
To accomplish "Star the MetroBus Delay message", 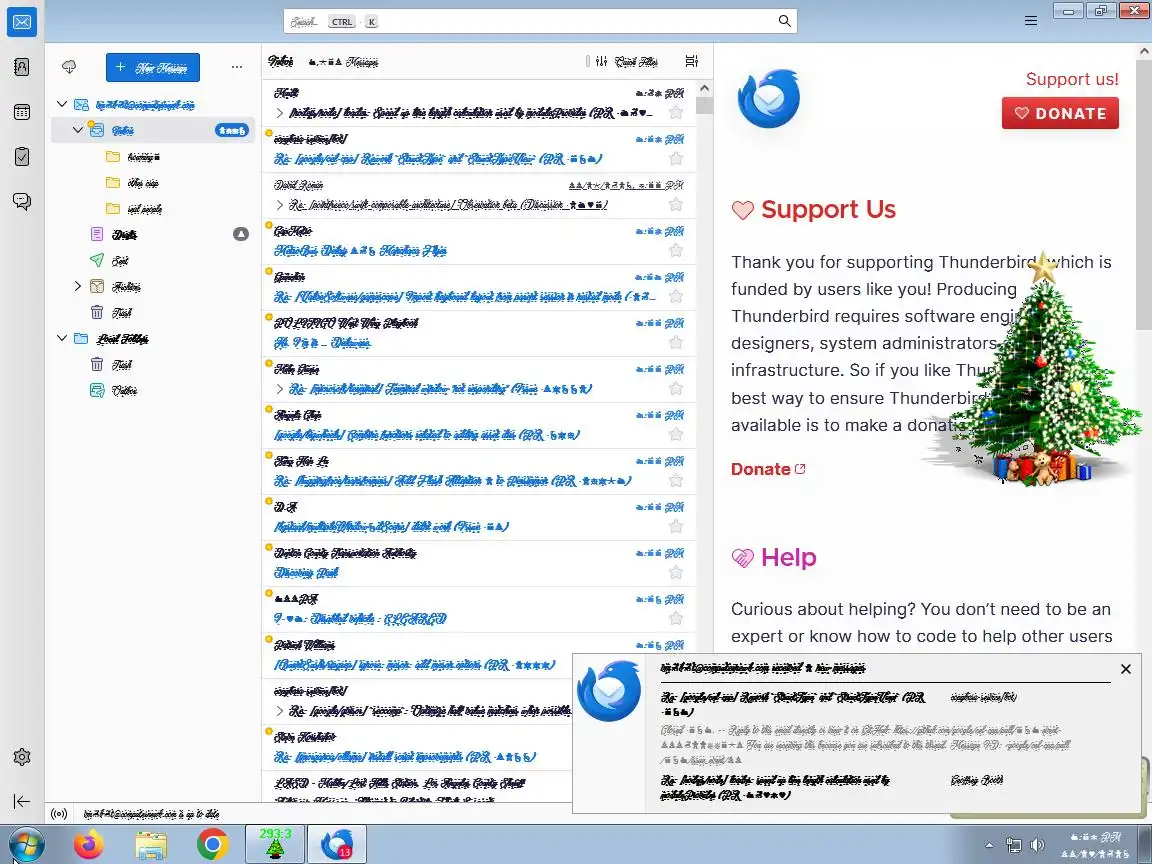I will [x=676, y=251].
